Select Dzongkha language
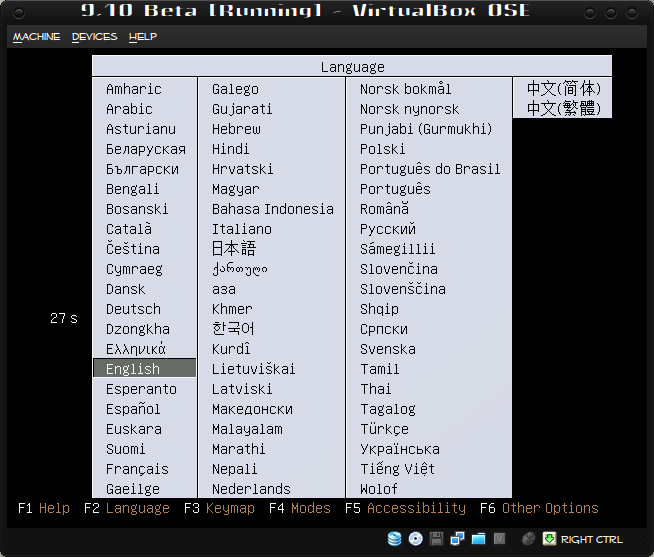 click(x=138, y=329)
